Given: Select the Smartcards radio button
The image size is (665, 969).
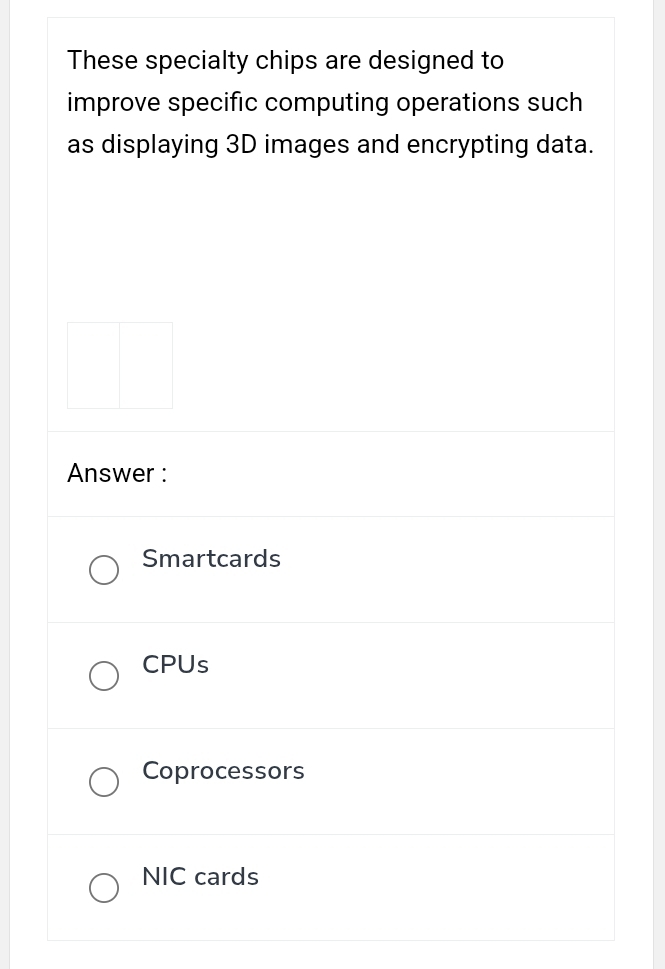Looking at the screenshot, I should (104, 570).
